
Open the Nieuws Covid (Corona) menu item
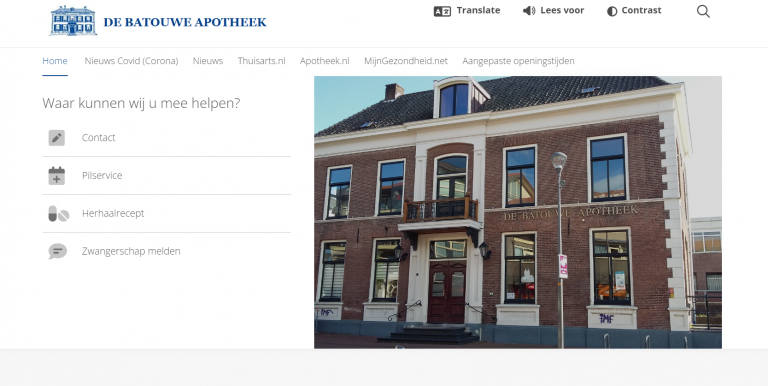click(x=131, y=61)
